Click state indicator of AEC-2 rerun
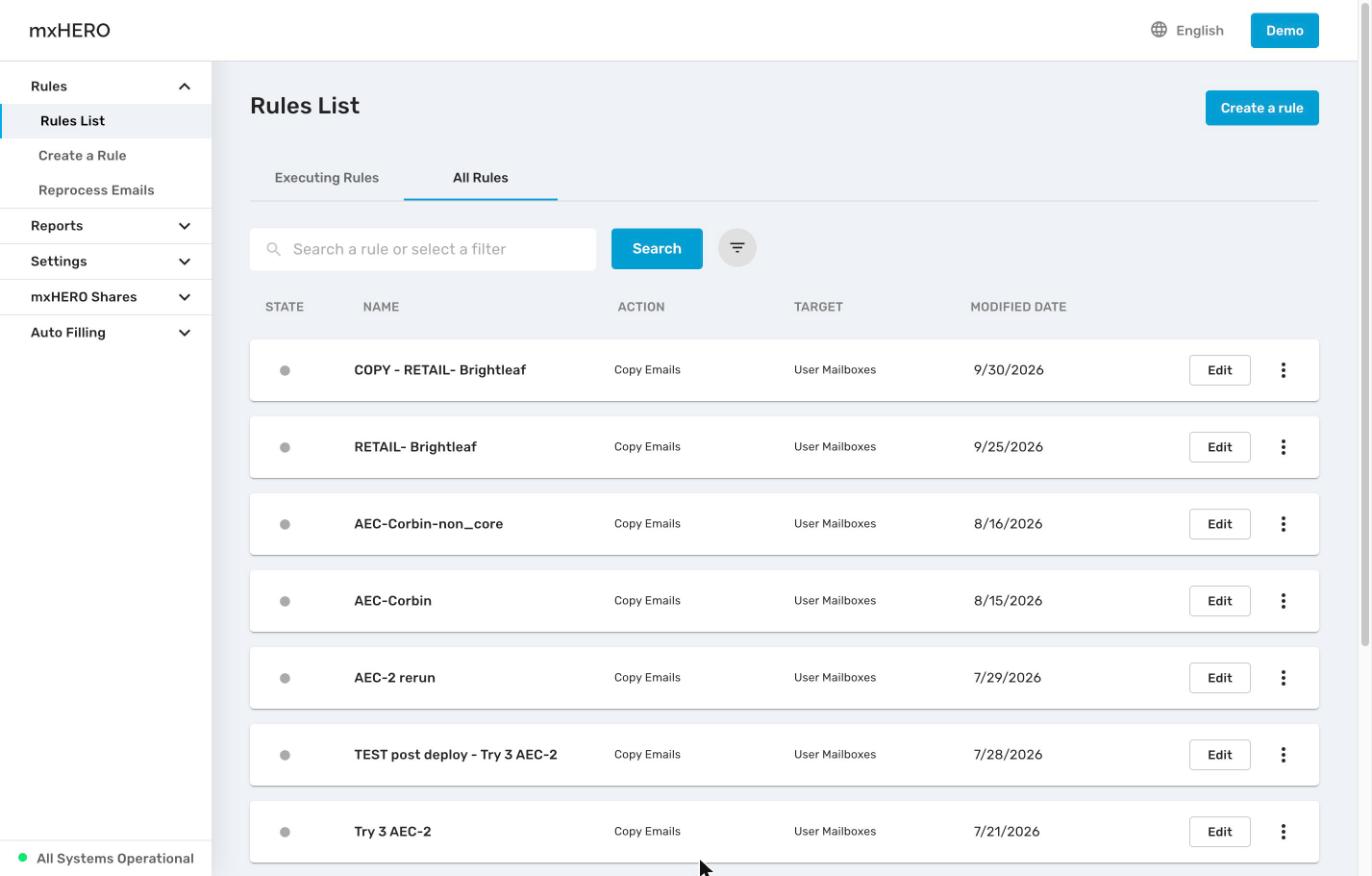The height and width of the screenshot is (876, 1372). click(285, 678)
